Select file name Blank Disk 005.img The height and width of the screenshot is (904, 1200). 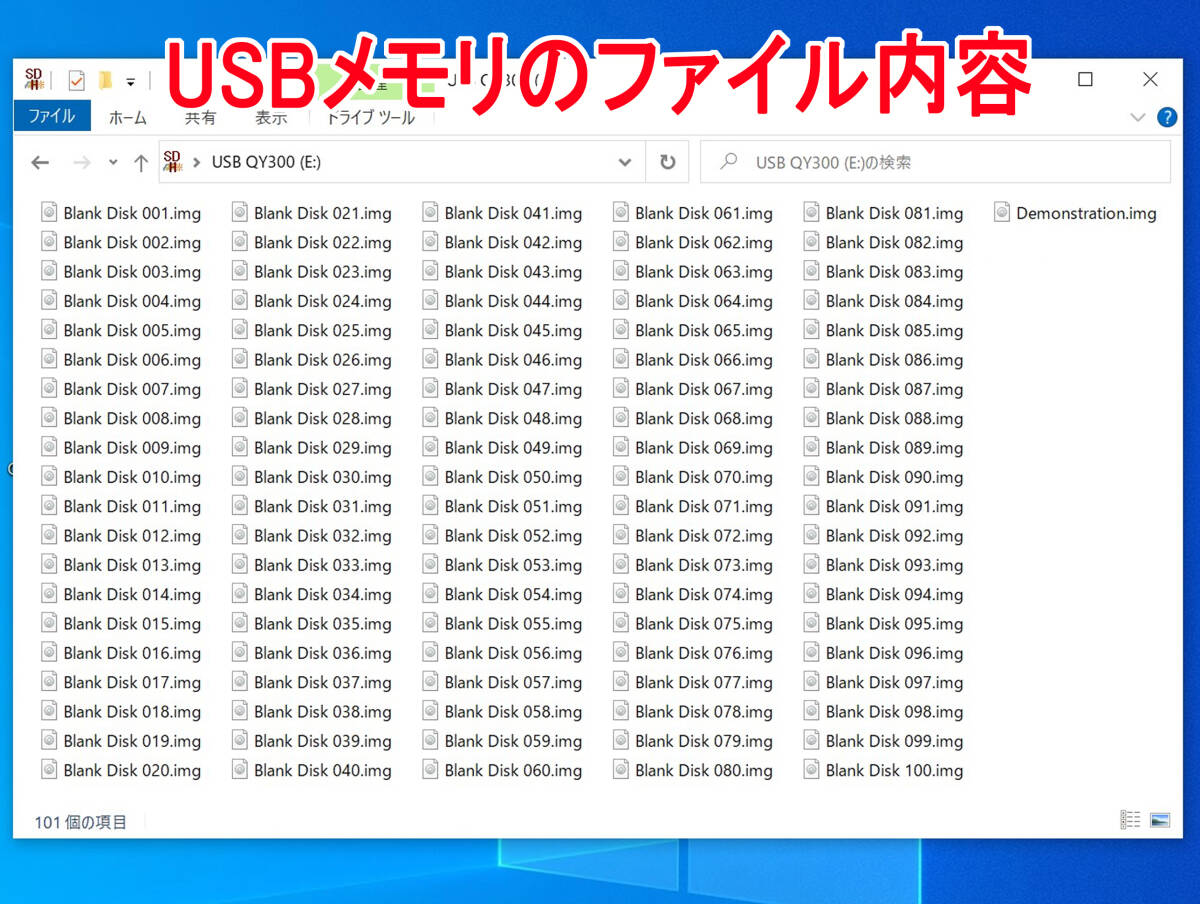point(132,330)
